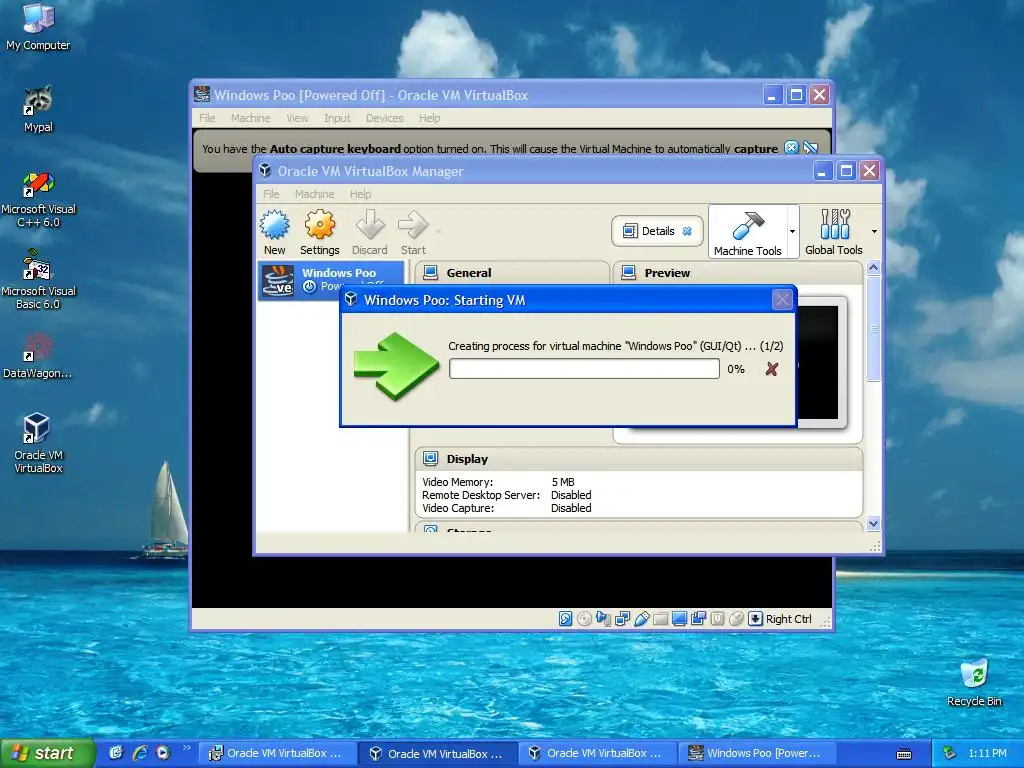Image resolution: width=1024 pixels, height=768 pixels.
Task: Click the details pane scroll-up arrow
Action: pos(873,268)
